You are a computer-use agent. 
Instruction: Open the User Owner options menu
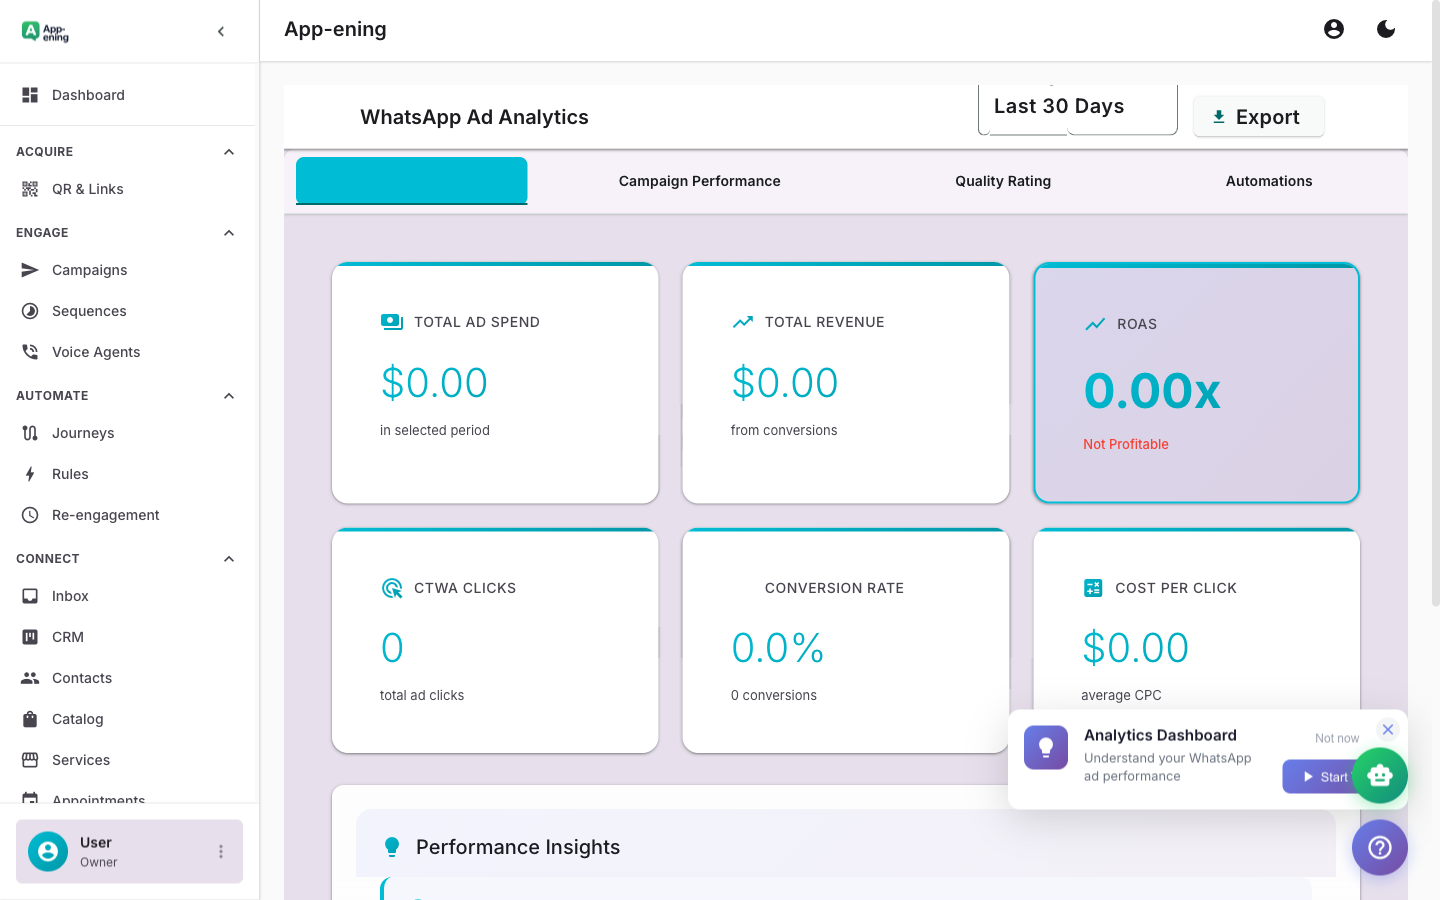[220, 851]
